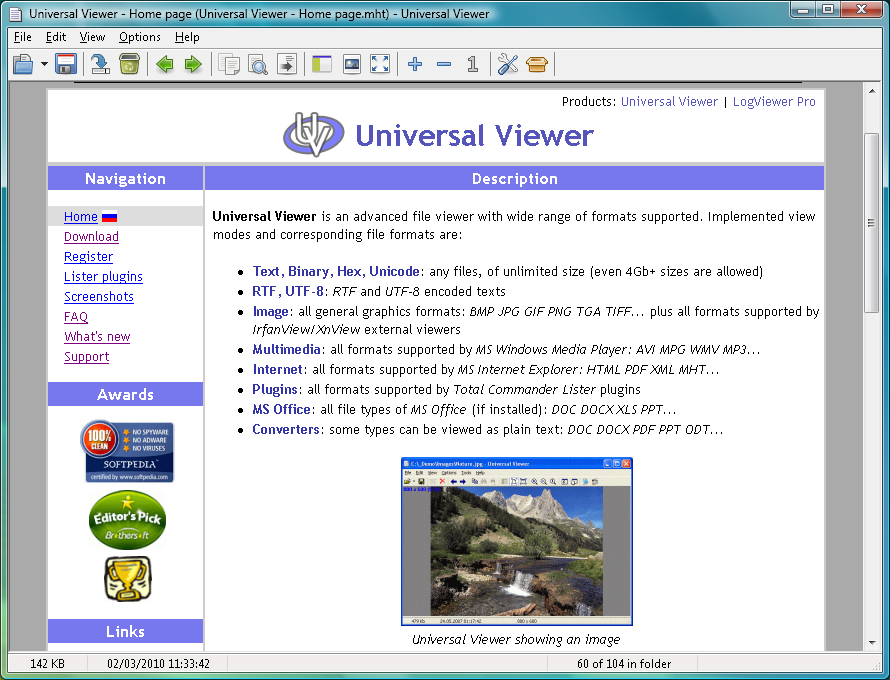Image resolution: width=890 pixels, height=680 pixels.
Task: Open the Download link
Action: coord(91,237)
